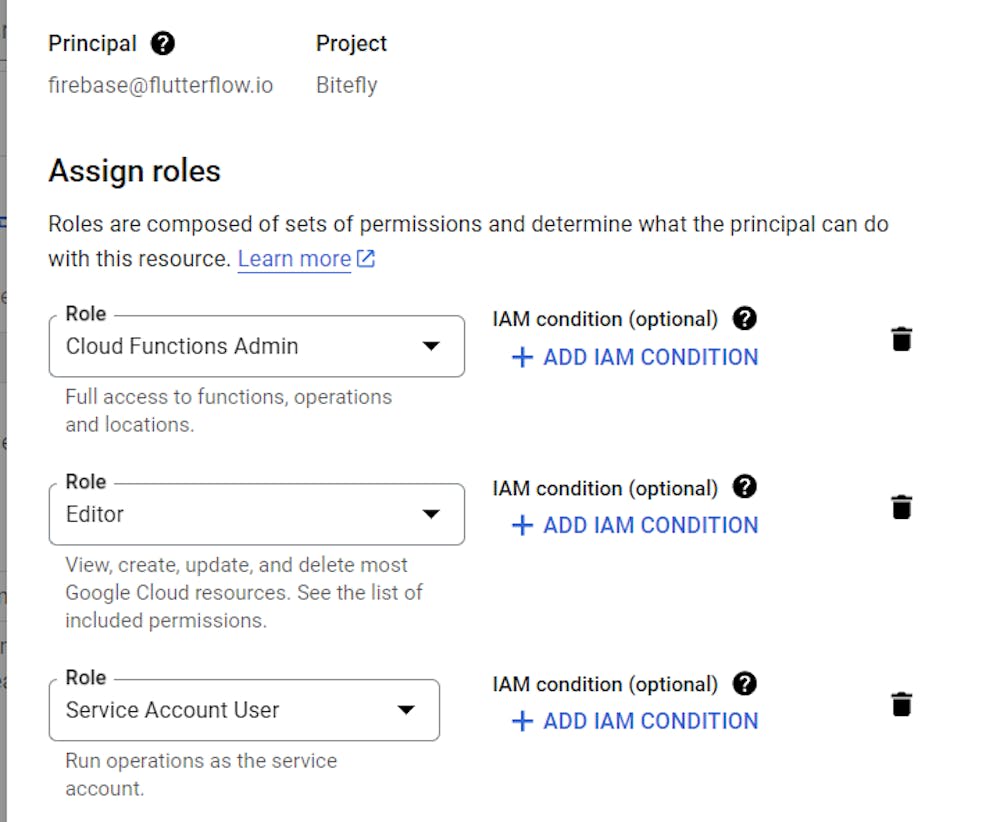Image resolution: width=1000 pixels, height=822 pixels.
Task: Expand the Cloud Functions Admin role dropdown
Action: click(x=431, y=346)
